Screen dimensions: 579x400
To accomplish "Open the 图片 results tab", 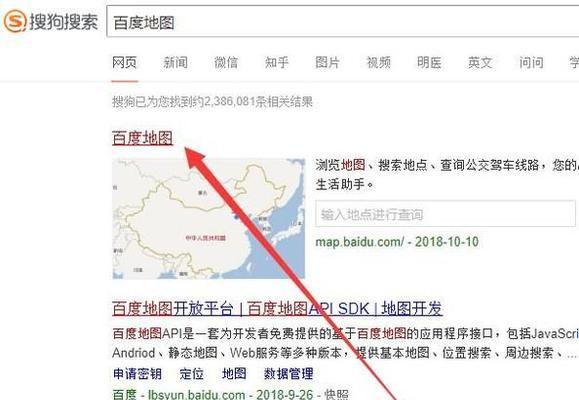I will [x=328, y=62].
